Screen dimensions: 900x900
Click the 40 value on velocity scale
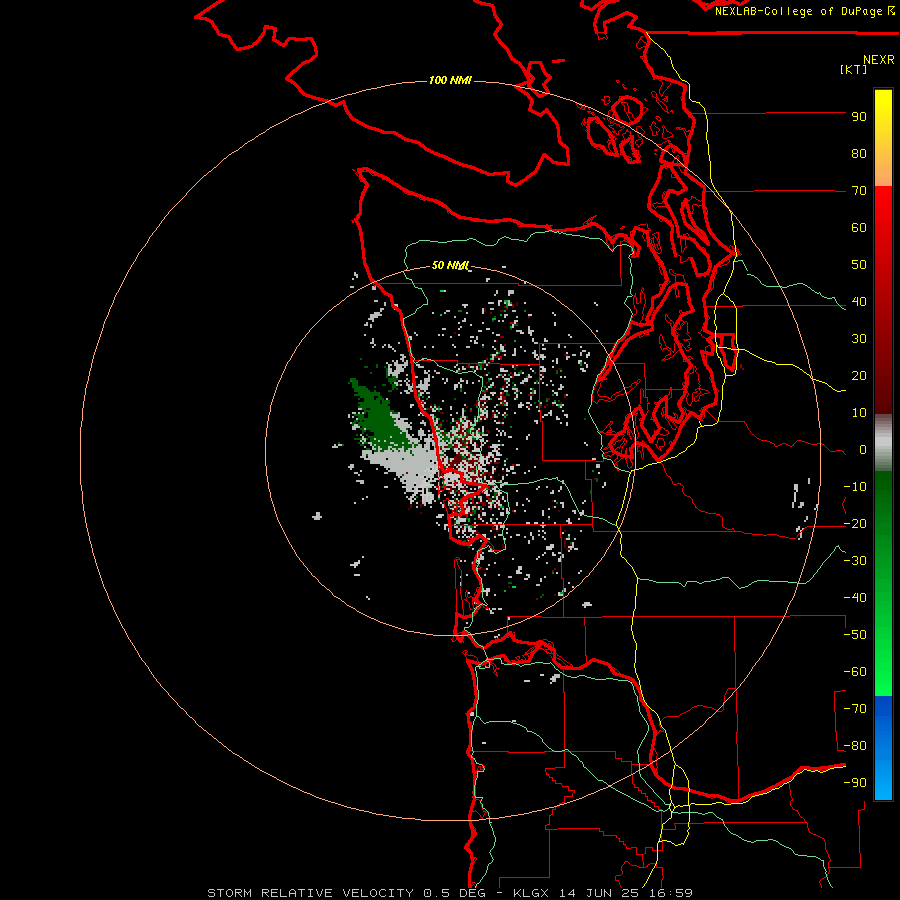tap(859, 302)
